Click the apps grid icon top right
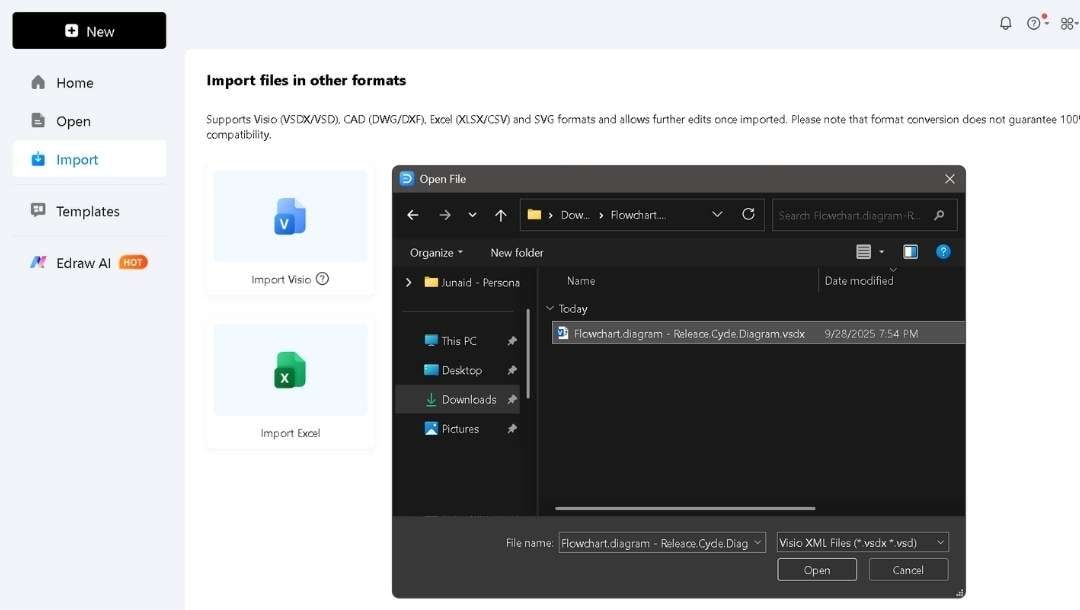Image resolution: width=1080 pixels, height=610 pixels. pyautogui.click(x=1067, y=22)
